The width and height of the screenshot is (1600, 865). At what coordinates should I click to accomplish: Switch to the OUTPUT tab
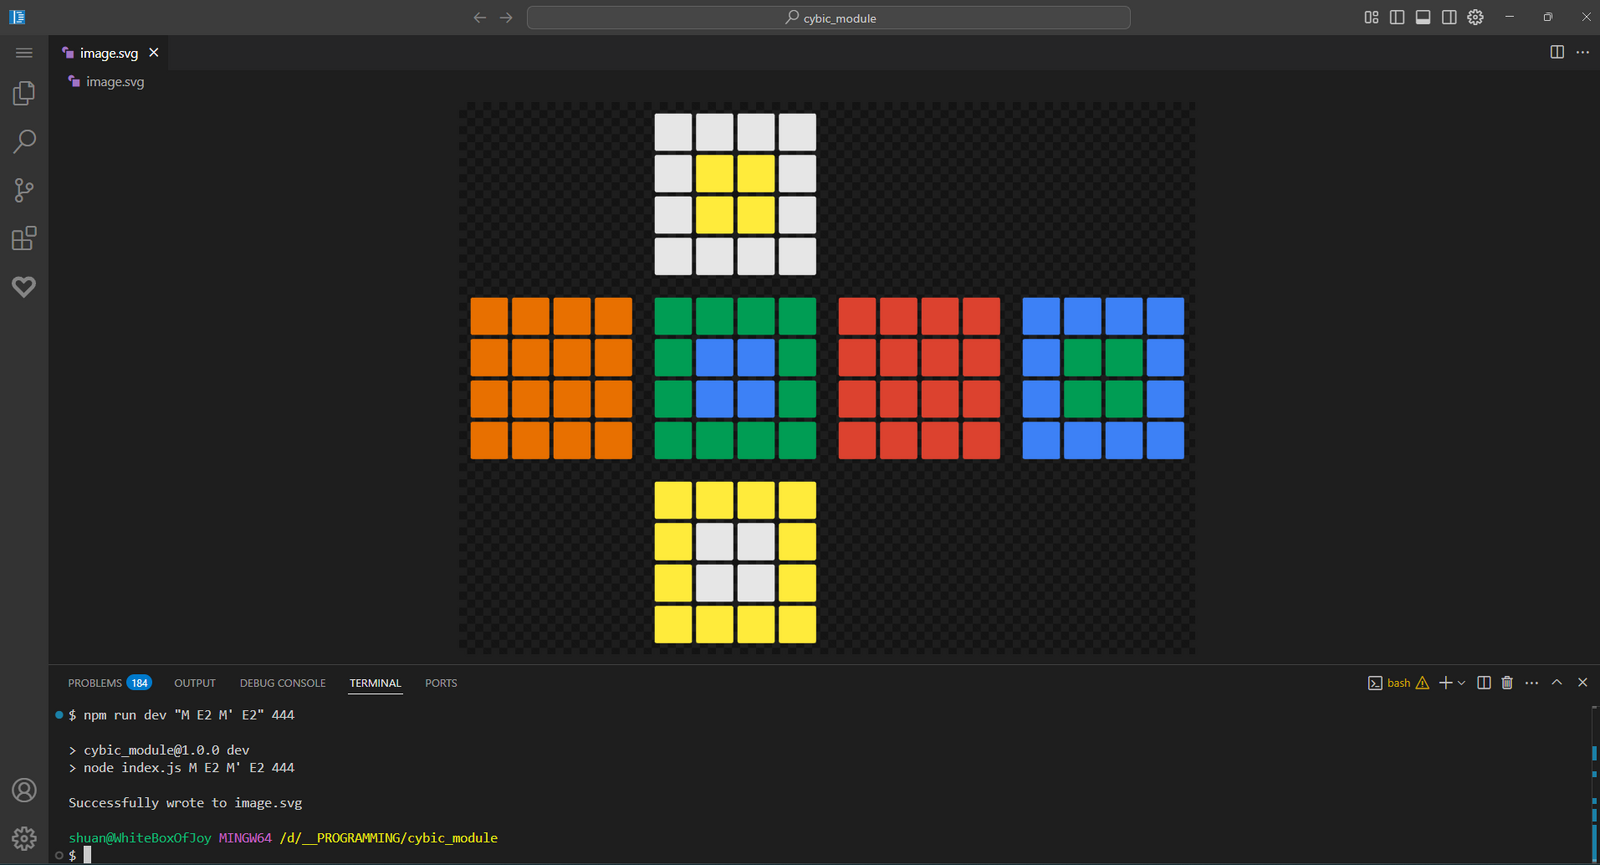pyautogui.click(x=195, y=683)
